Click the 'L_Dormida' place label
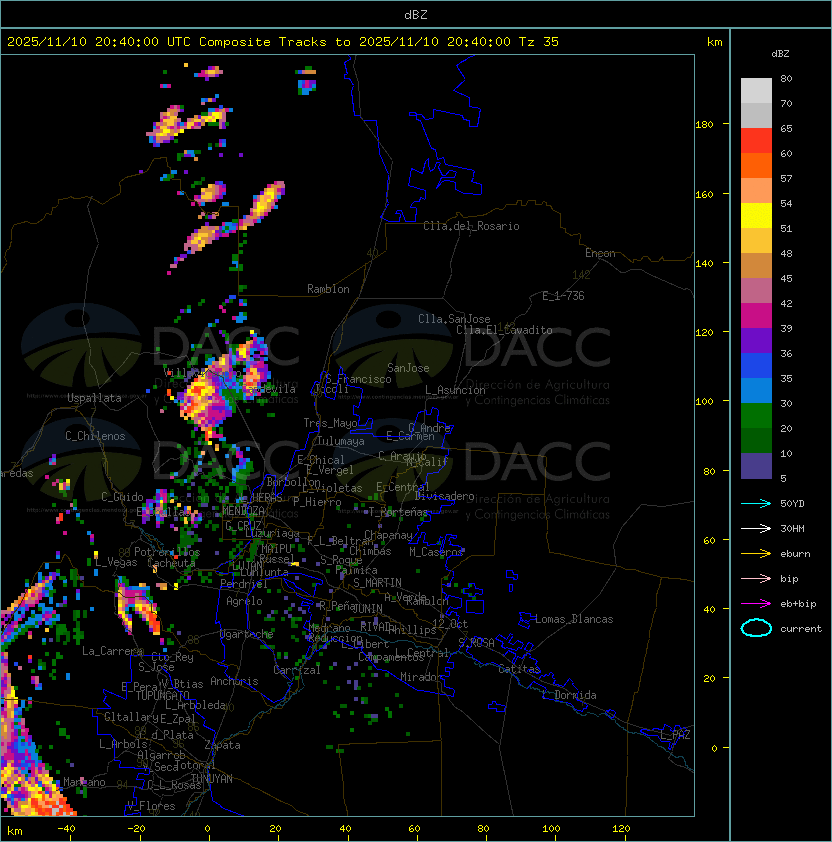The height and width of the screenshot is (842, 832). [569, 695]
